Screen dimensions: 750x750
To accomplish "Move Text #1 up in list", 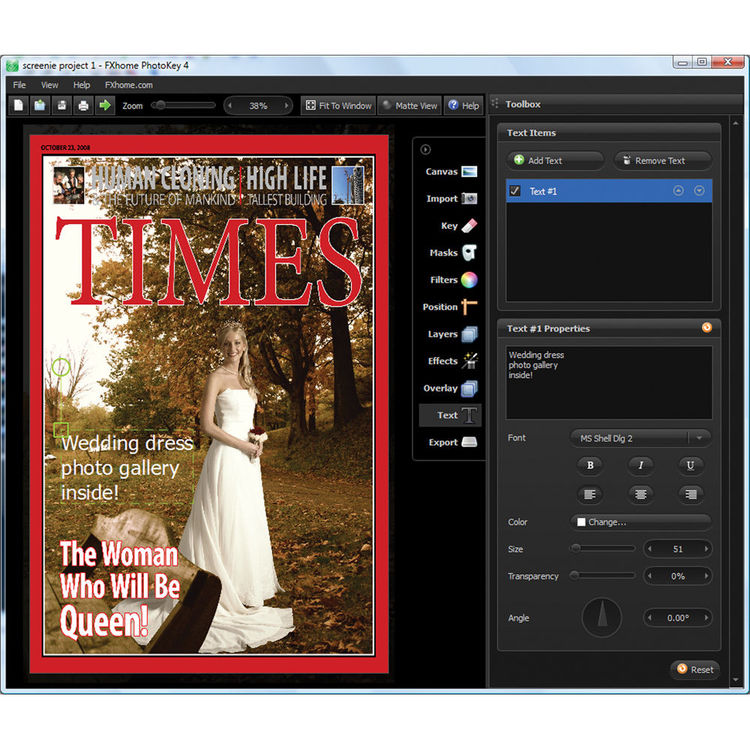I will pos(678,191).
